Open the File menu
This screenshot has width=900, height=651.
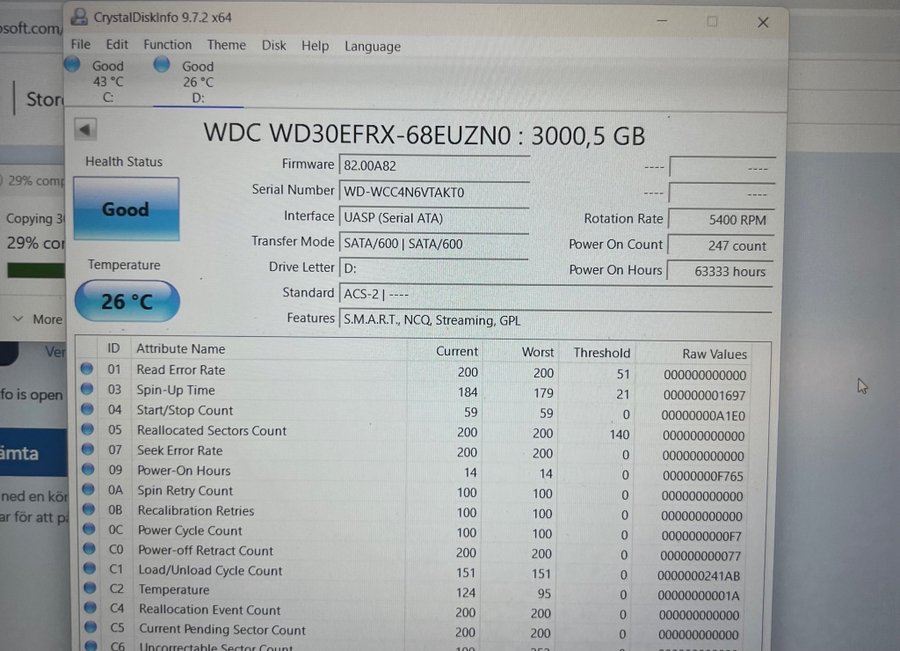point(81,45)
